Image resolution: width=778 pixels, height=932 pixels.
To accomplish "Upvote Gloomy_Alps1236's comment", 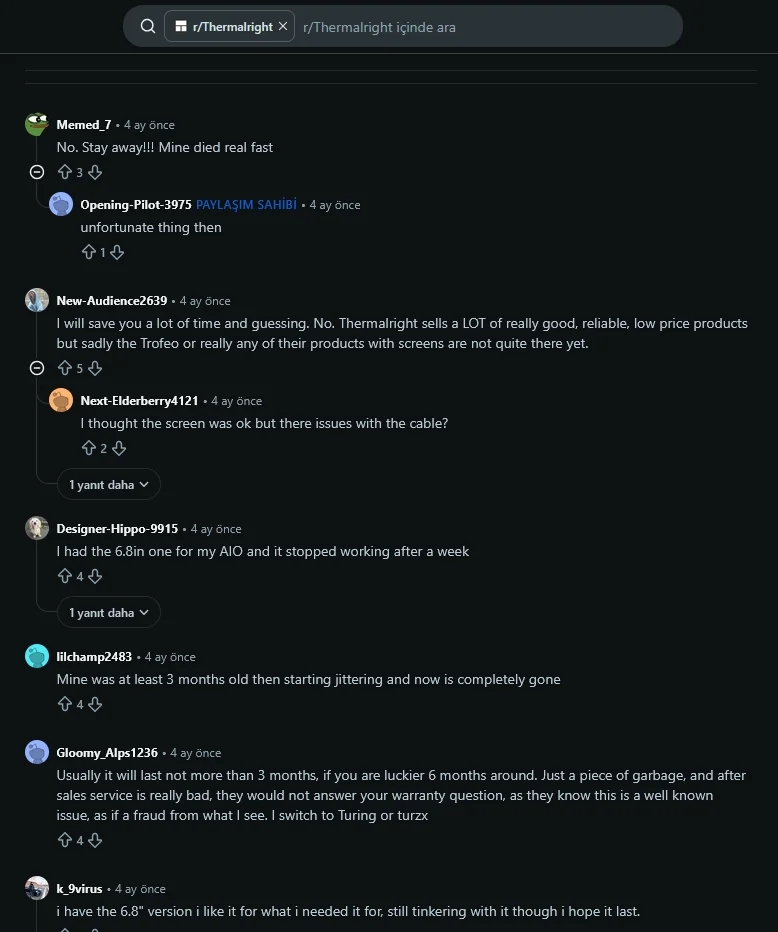I will pos(65,840).
